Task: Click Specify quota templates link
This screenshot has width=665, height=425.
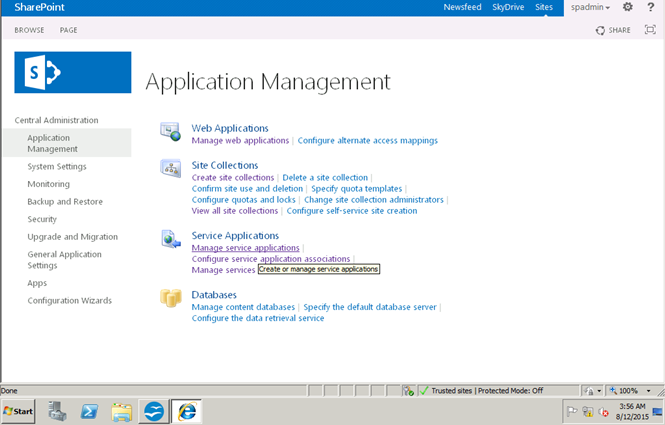Action: point(357,188)
